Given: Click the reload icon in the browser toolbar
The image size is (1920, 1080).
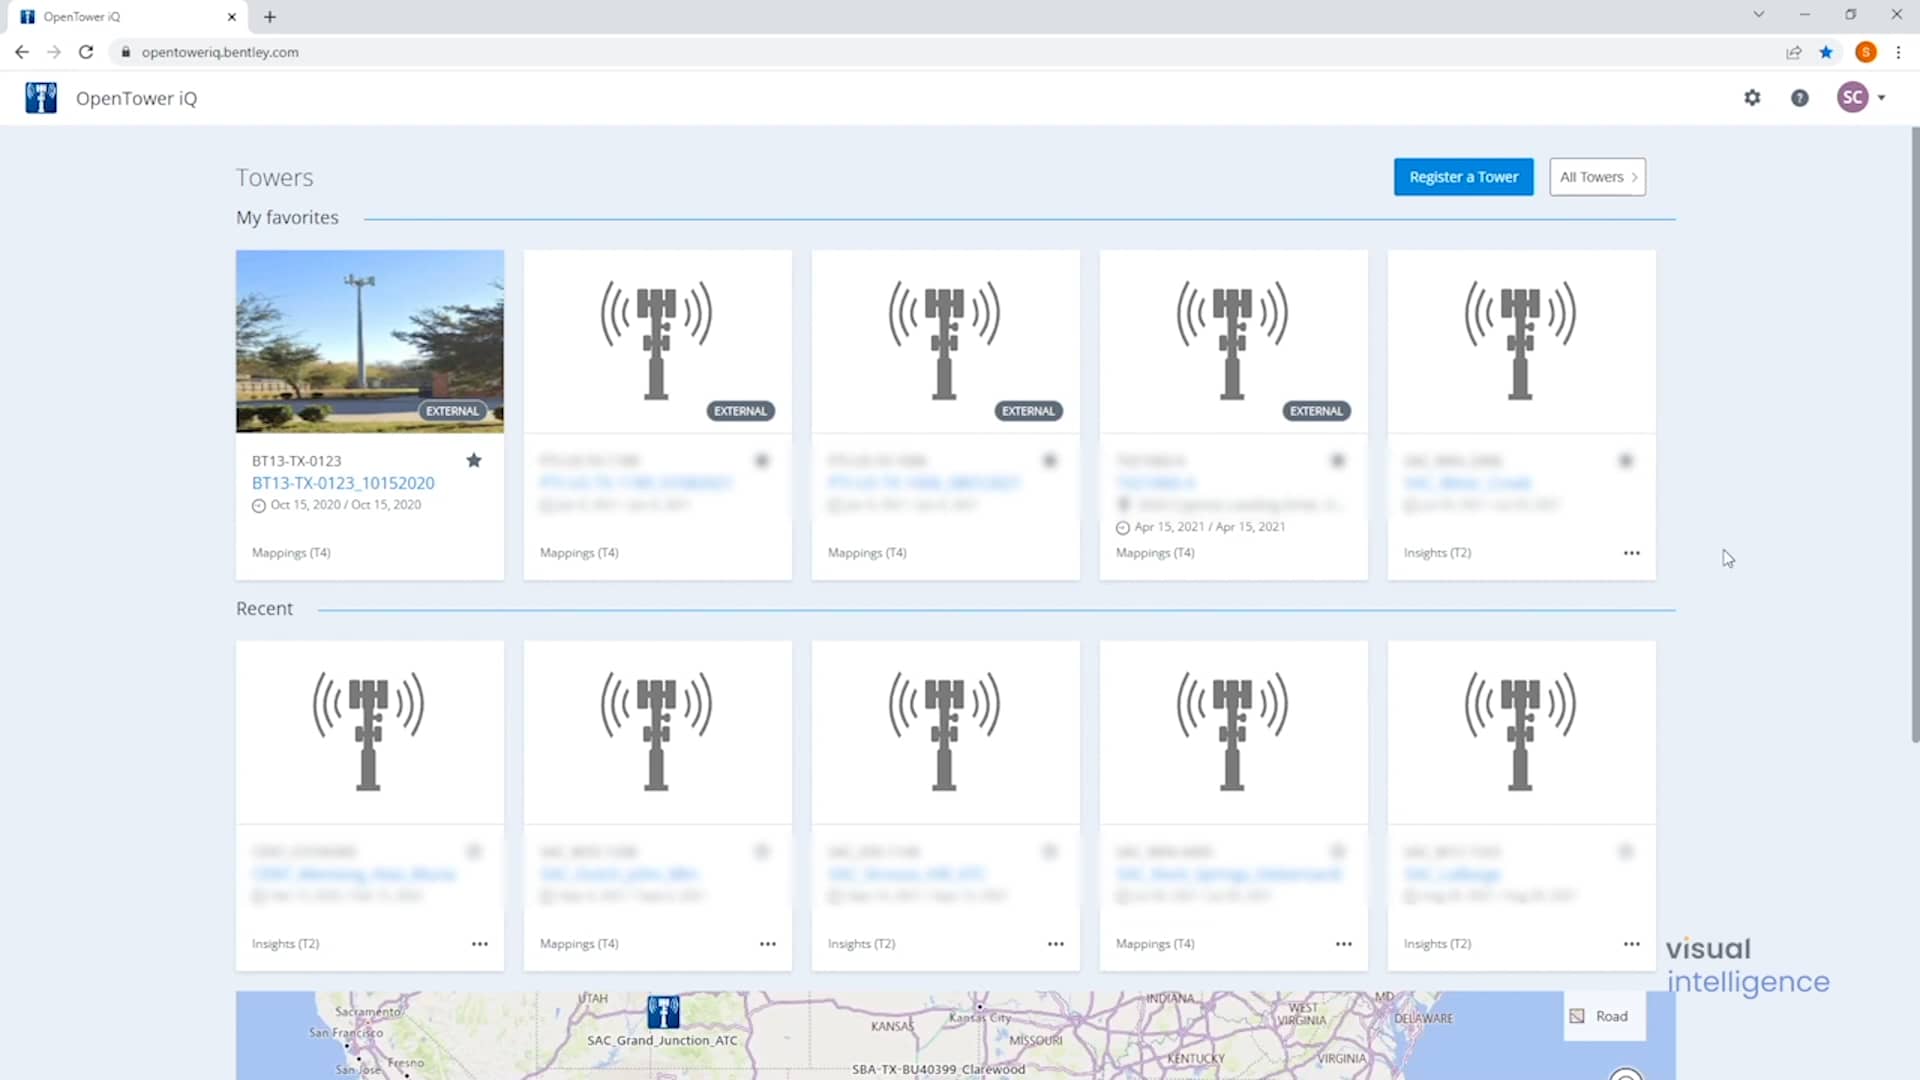Looking at the screenshot, I should tap(86, 52).
